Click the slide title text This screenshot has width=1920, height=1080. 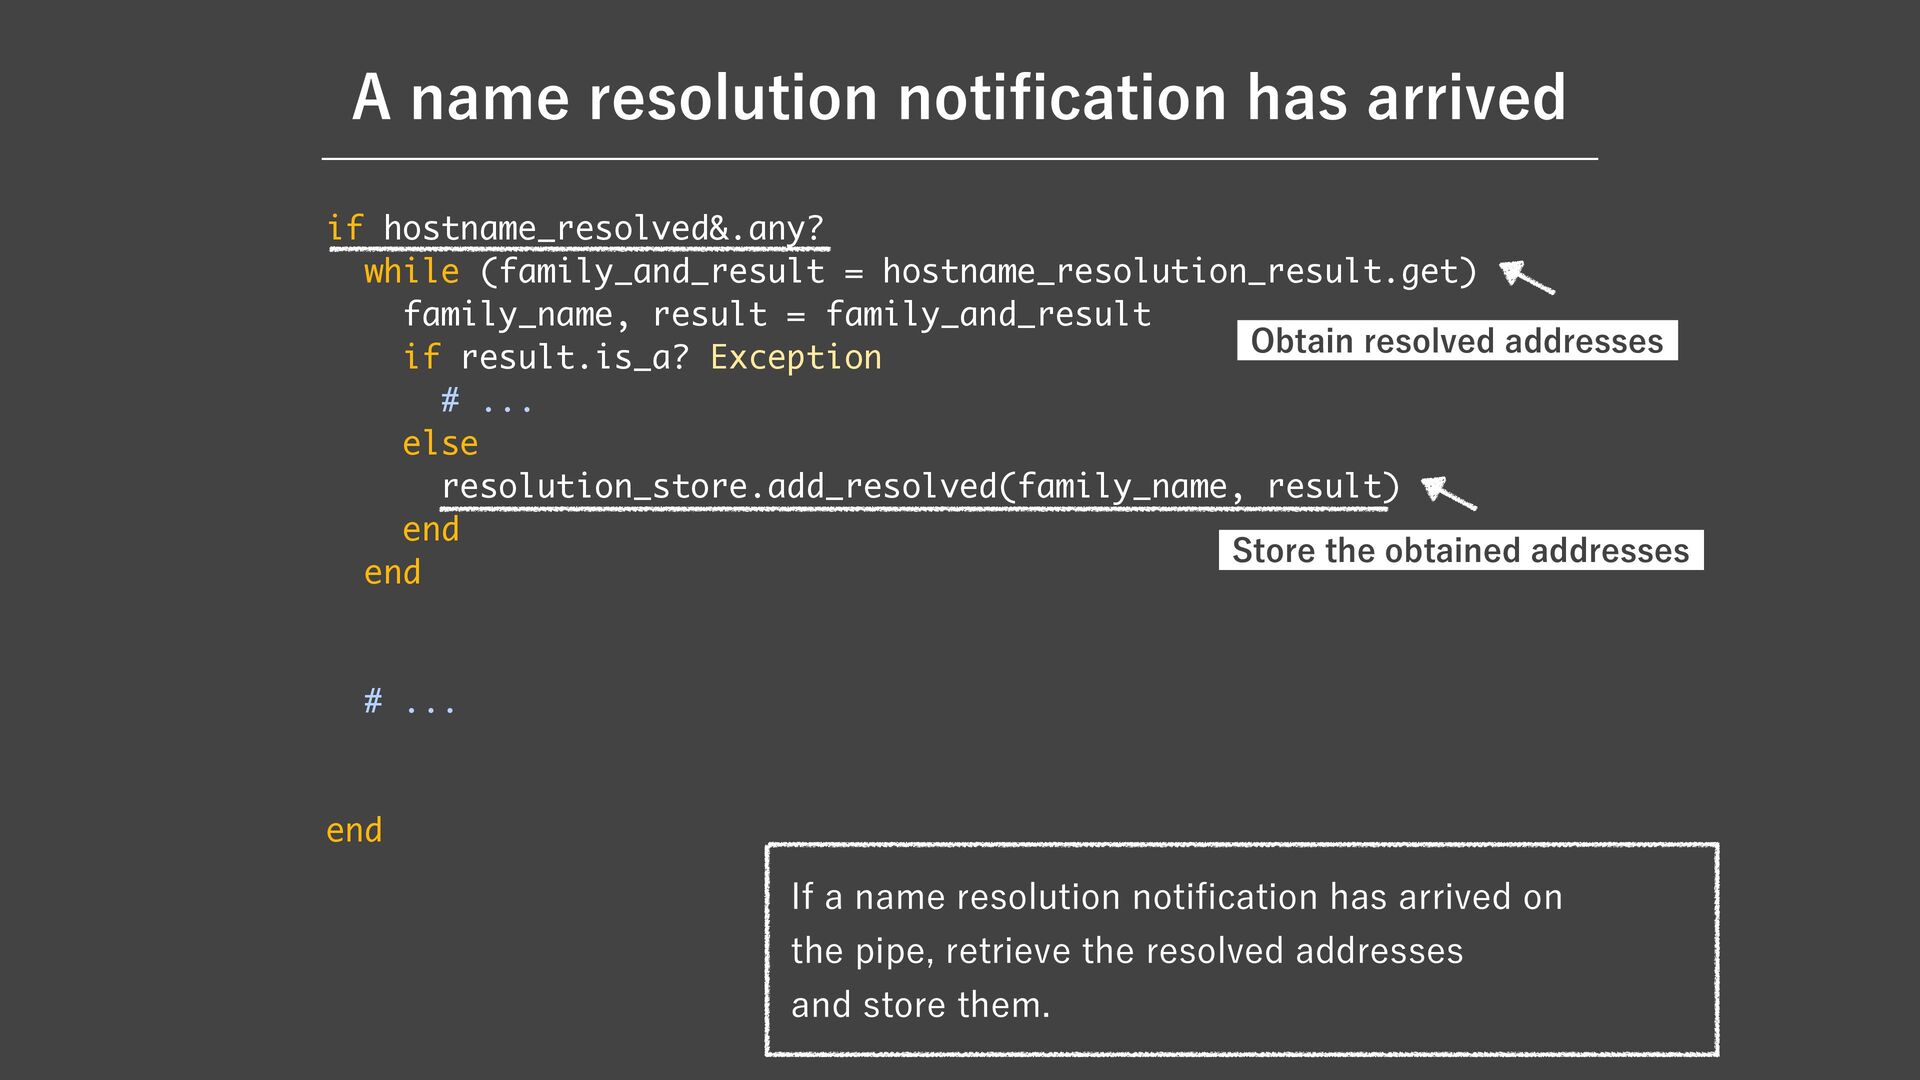[958, 98]
